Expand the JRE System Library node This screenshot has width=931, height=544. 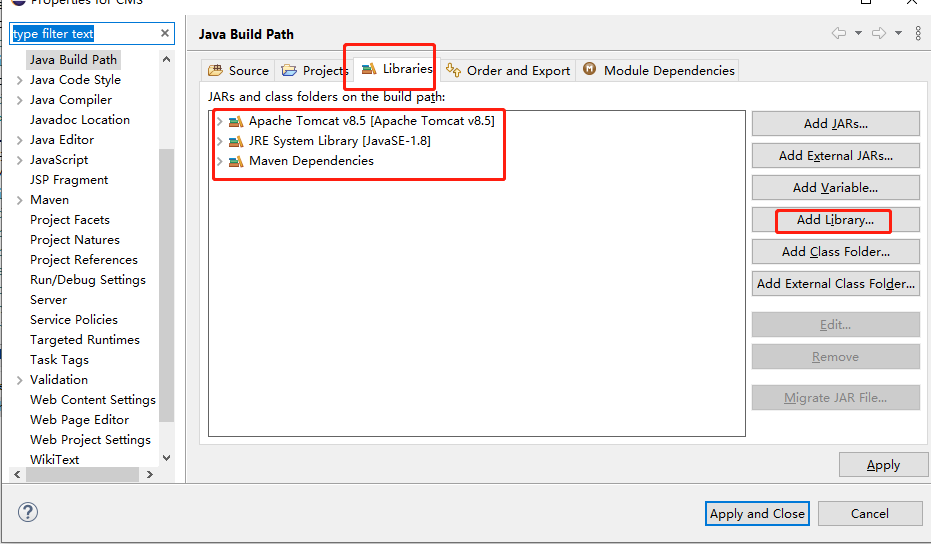pyautogui.click(x=220, y=141)
